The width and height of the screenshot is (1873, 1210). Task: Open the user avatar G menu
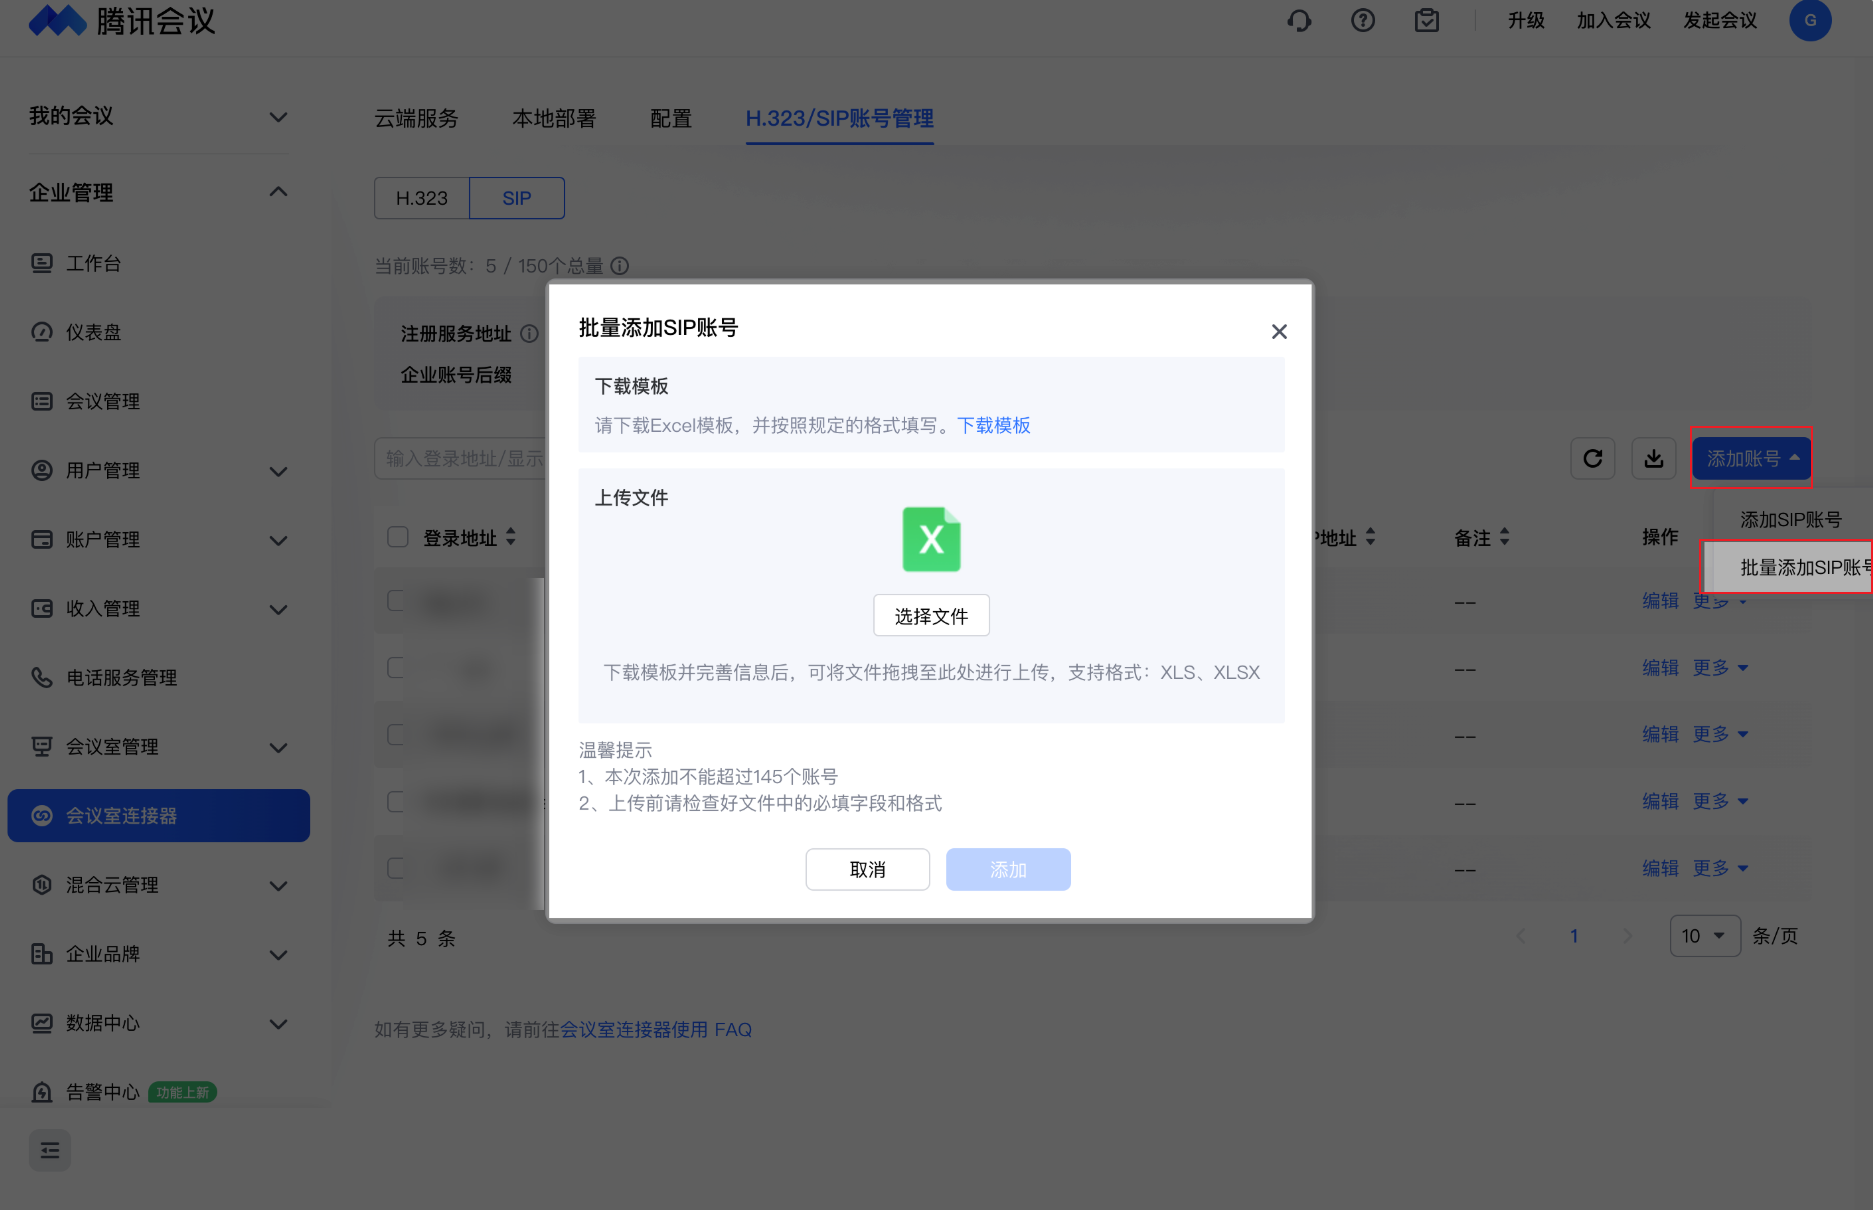click(x=1810, y=20)
